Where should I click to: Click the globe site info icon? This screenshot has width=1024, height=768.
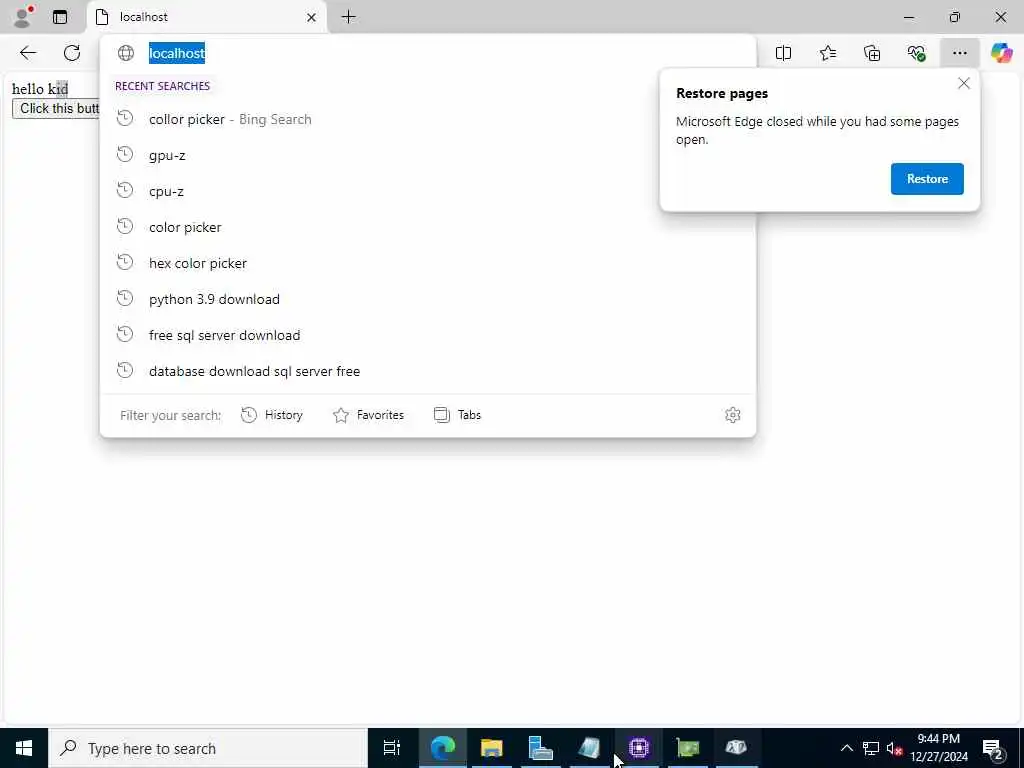point(125,53)
